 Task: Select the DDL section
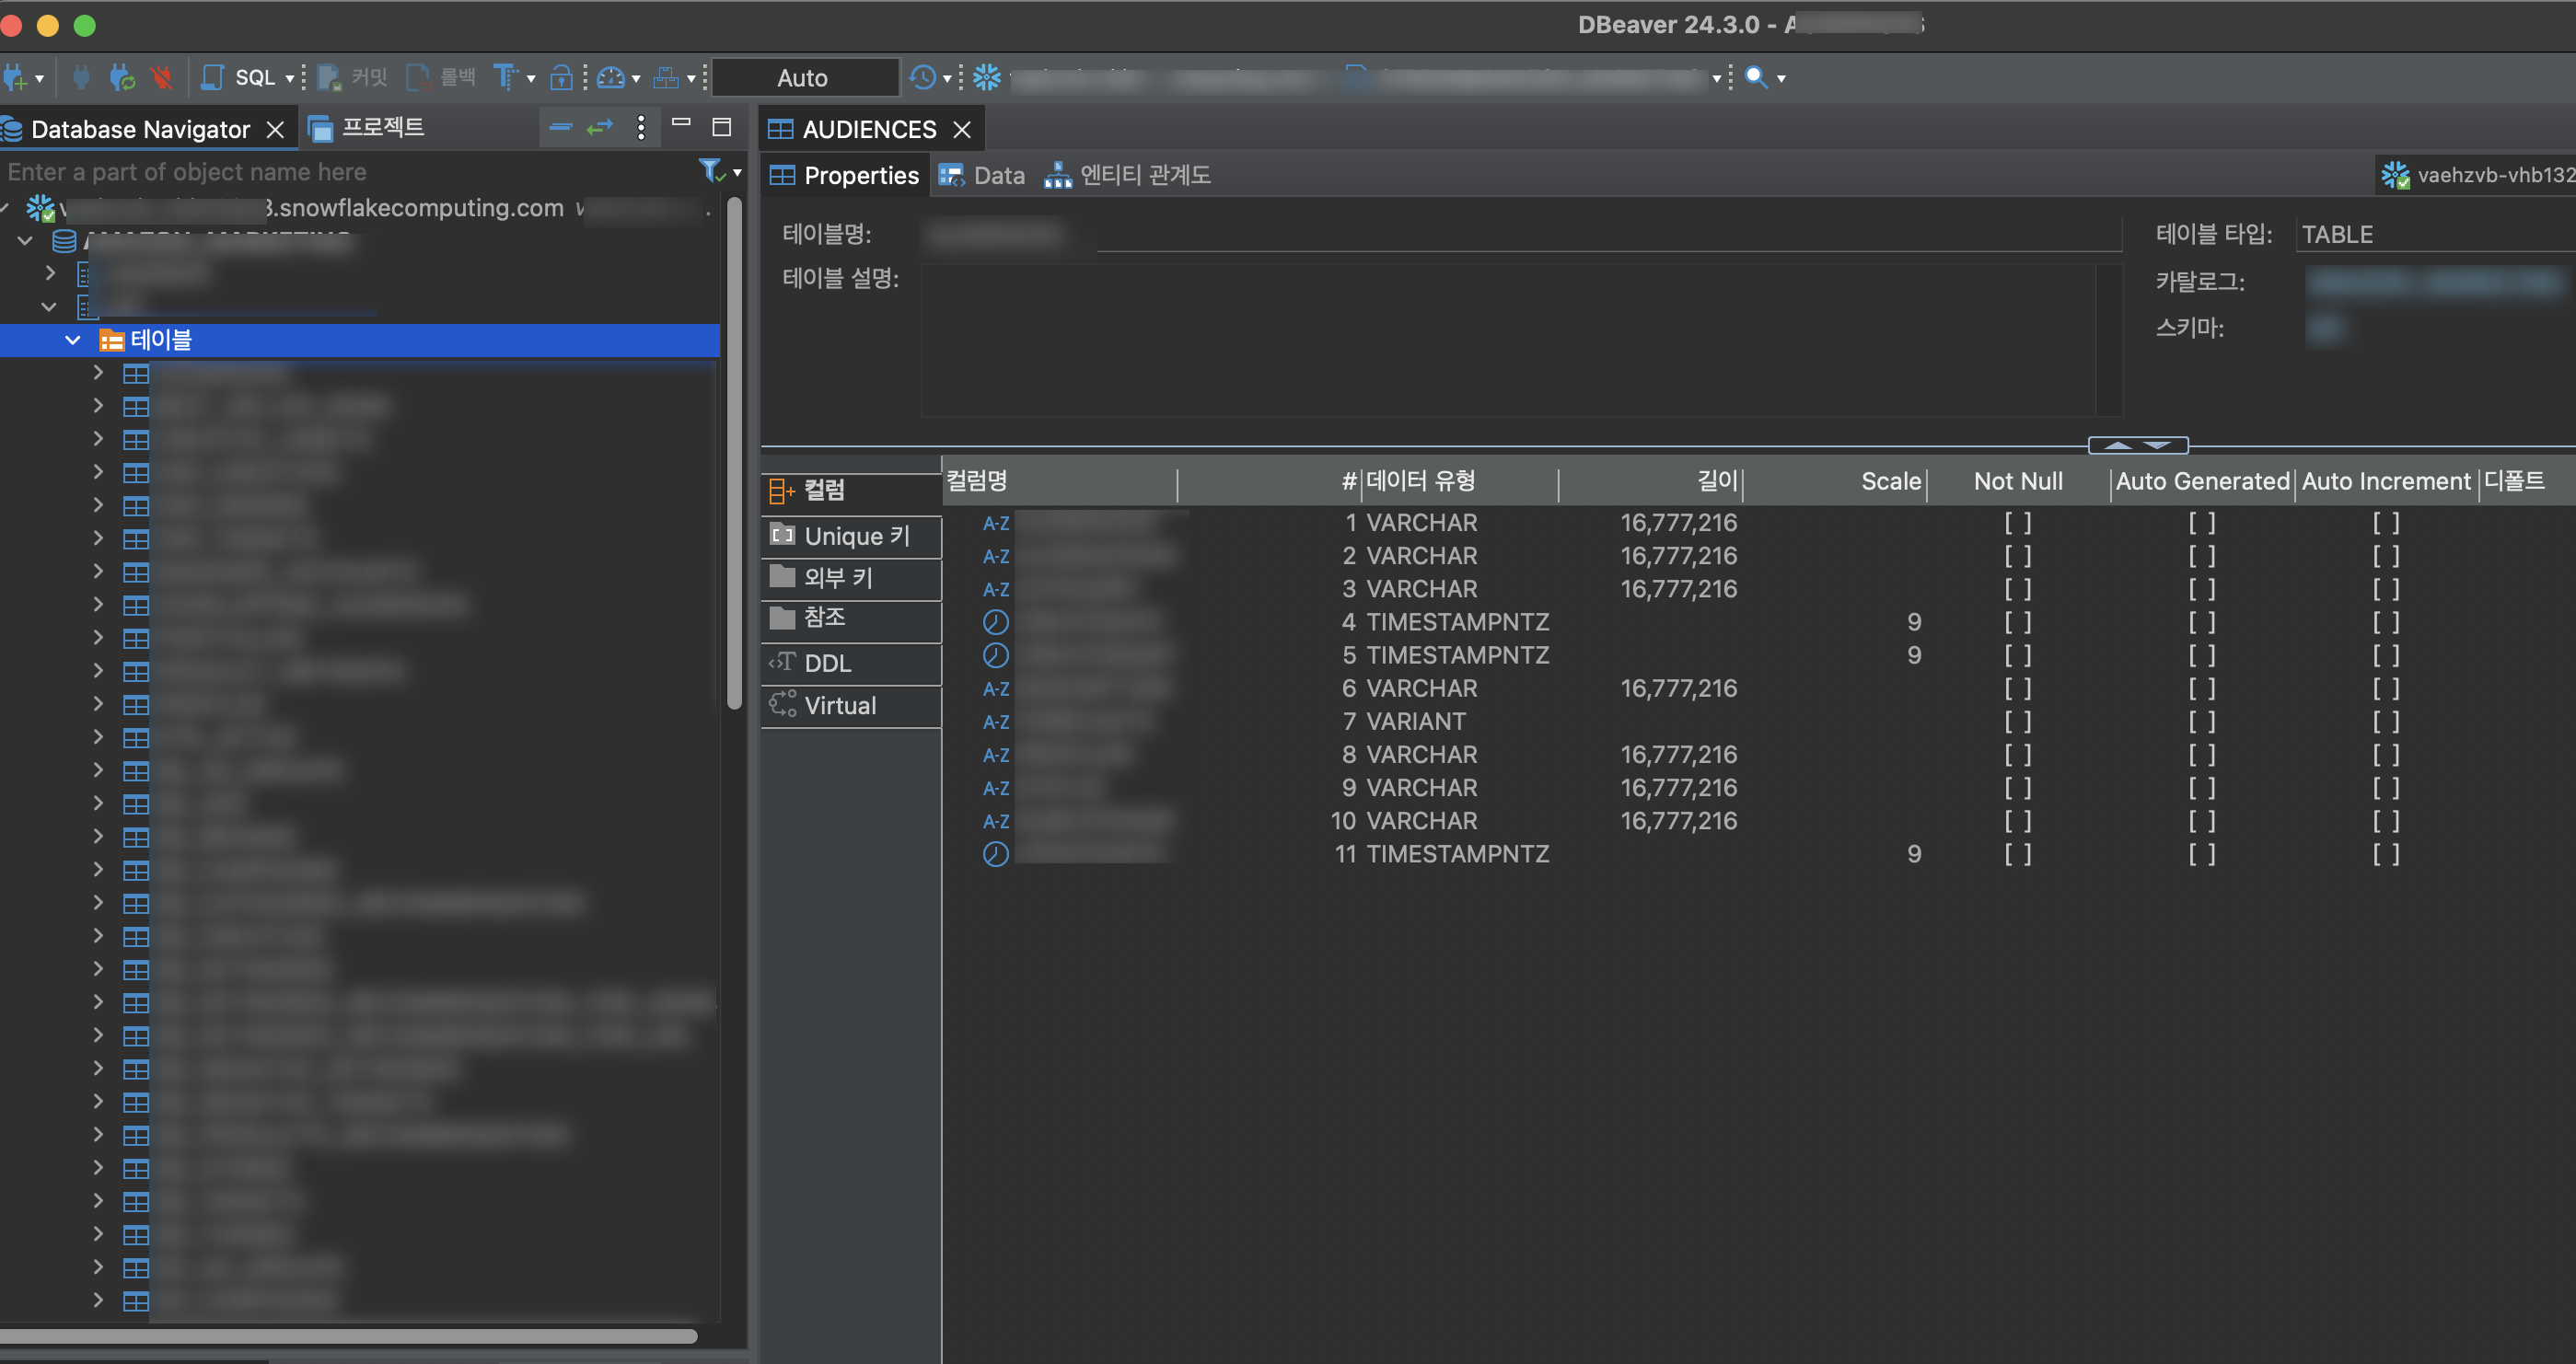click(827, 663)
